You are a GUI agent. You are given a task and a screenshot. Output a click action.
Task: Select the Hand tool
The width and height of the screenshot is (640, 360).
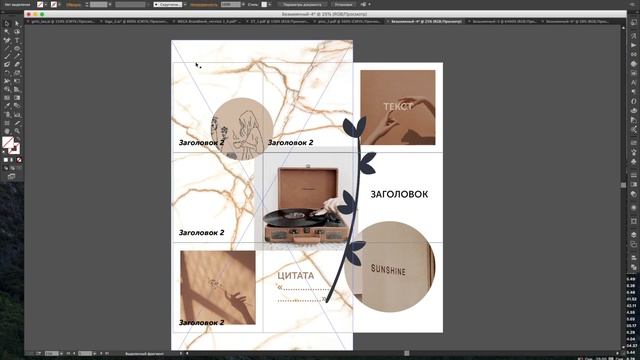(7, 131)
